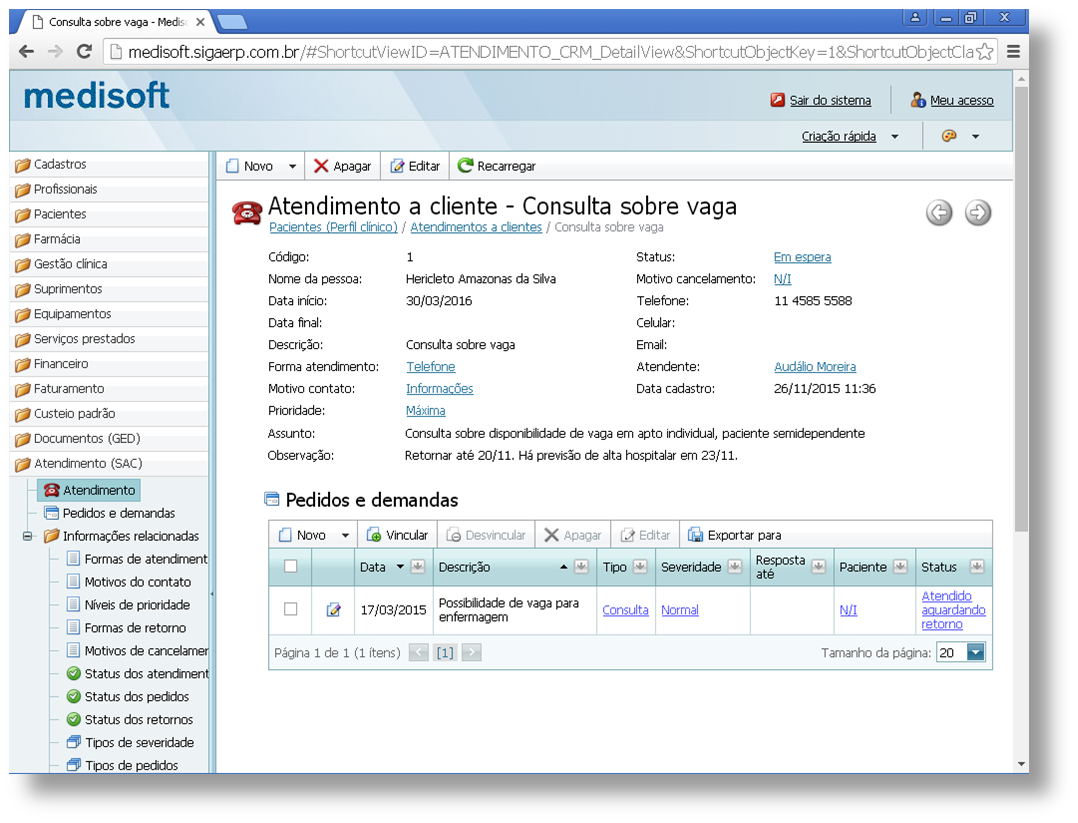This screenshot has width=1078, height=823.
Task: Click the Editar pencil icon in top toolbar
Action: click(x=397, y=166)
